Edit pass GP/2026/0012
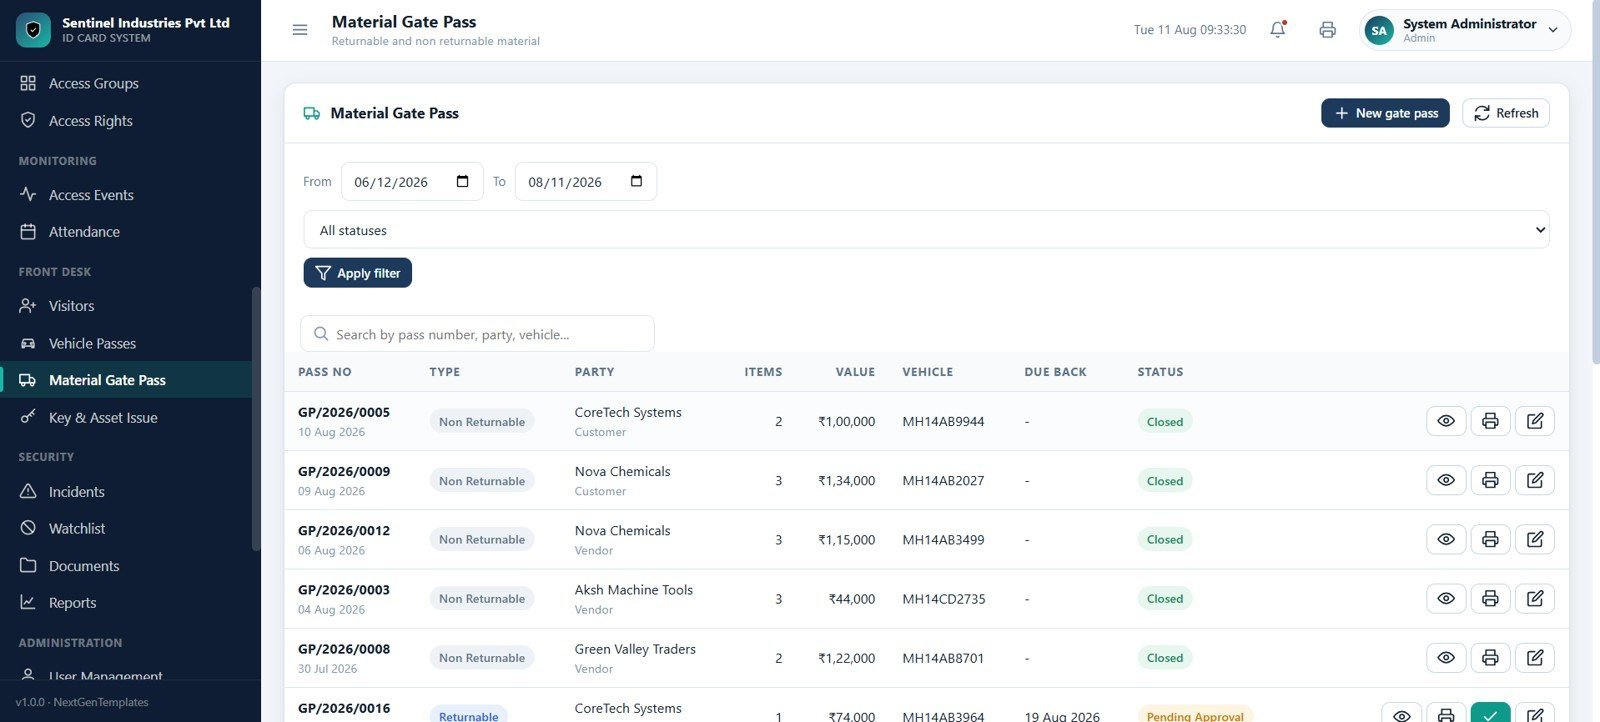Viewport: 1600px width, 722px height. click(x=1535, y=539)
